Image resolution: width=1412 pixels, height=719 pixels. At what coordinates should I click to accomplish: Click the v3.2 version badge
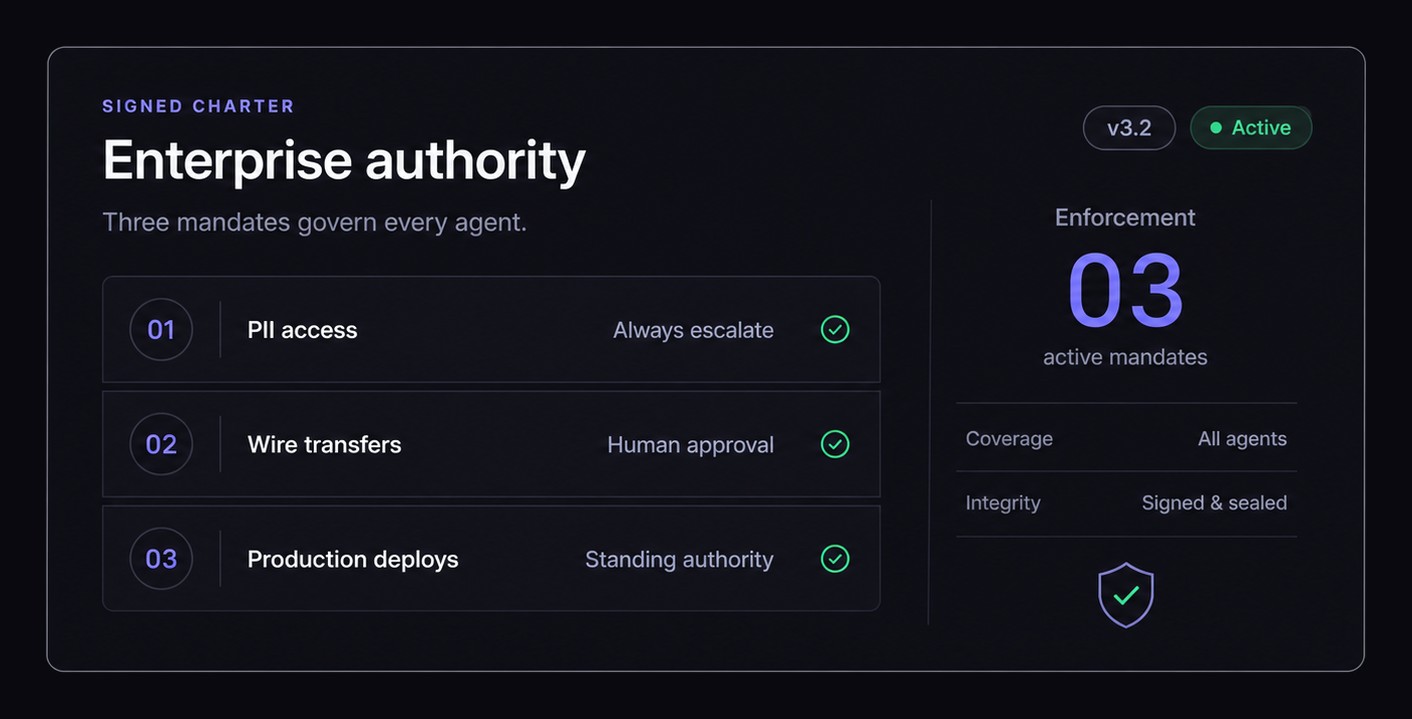click(x=1129, y=128)
